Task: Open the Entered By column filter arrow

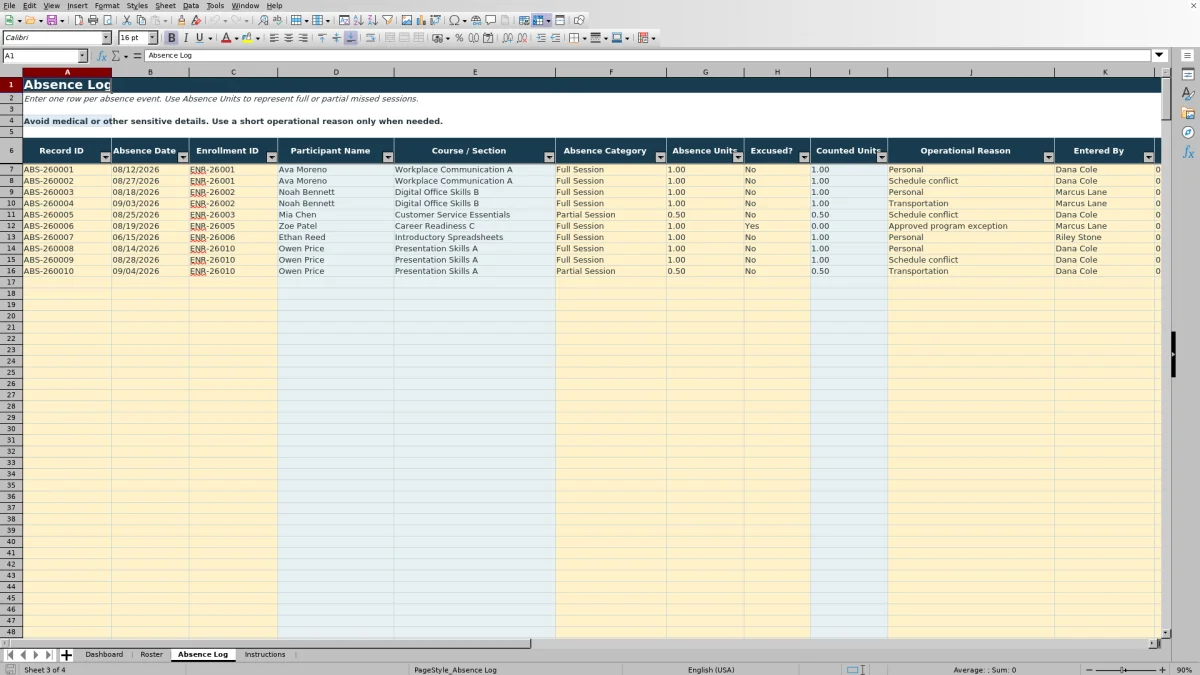Action: click(x=1148, y=157)
